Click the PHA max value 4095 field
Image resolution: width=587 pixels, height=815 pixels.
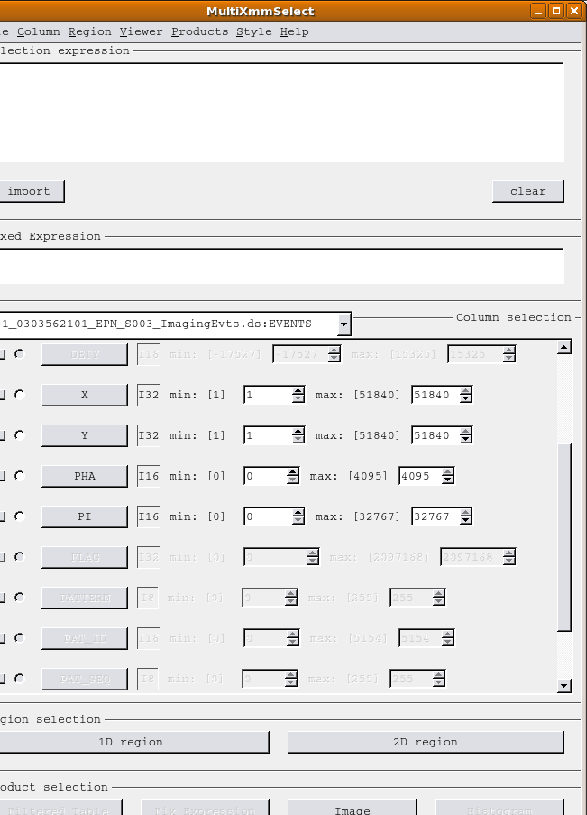(420, 476)
